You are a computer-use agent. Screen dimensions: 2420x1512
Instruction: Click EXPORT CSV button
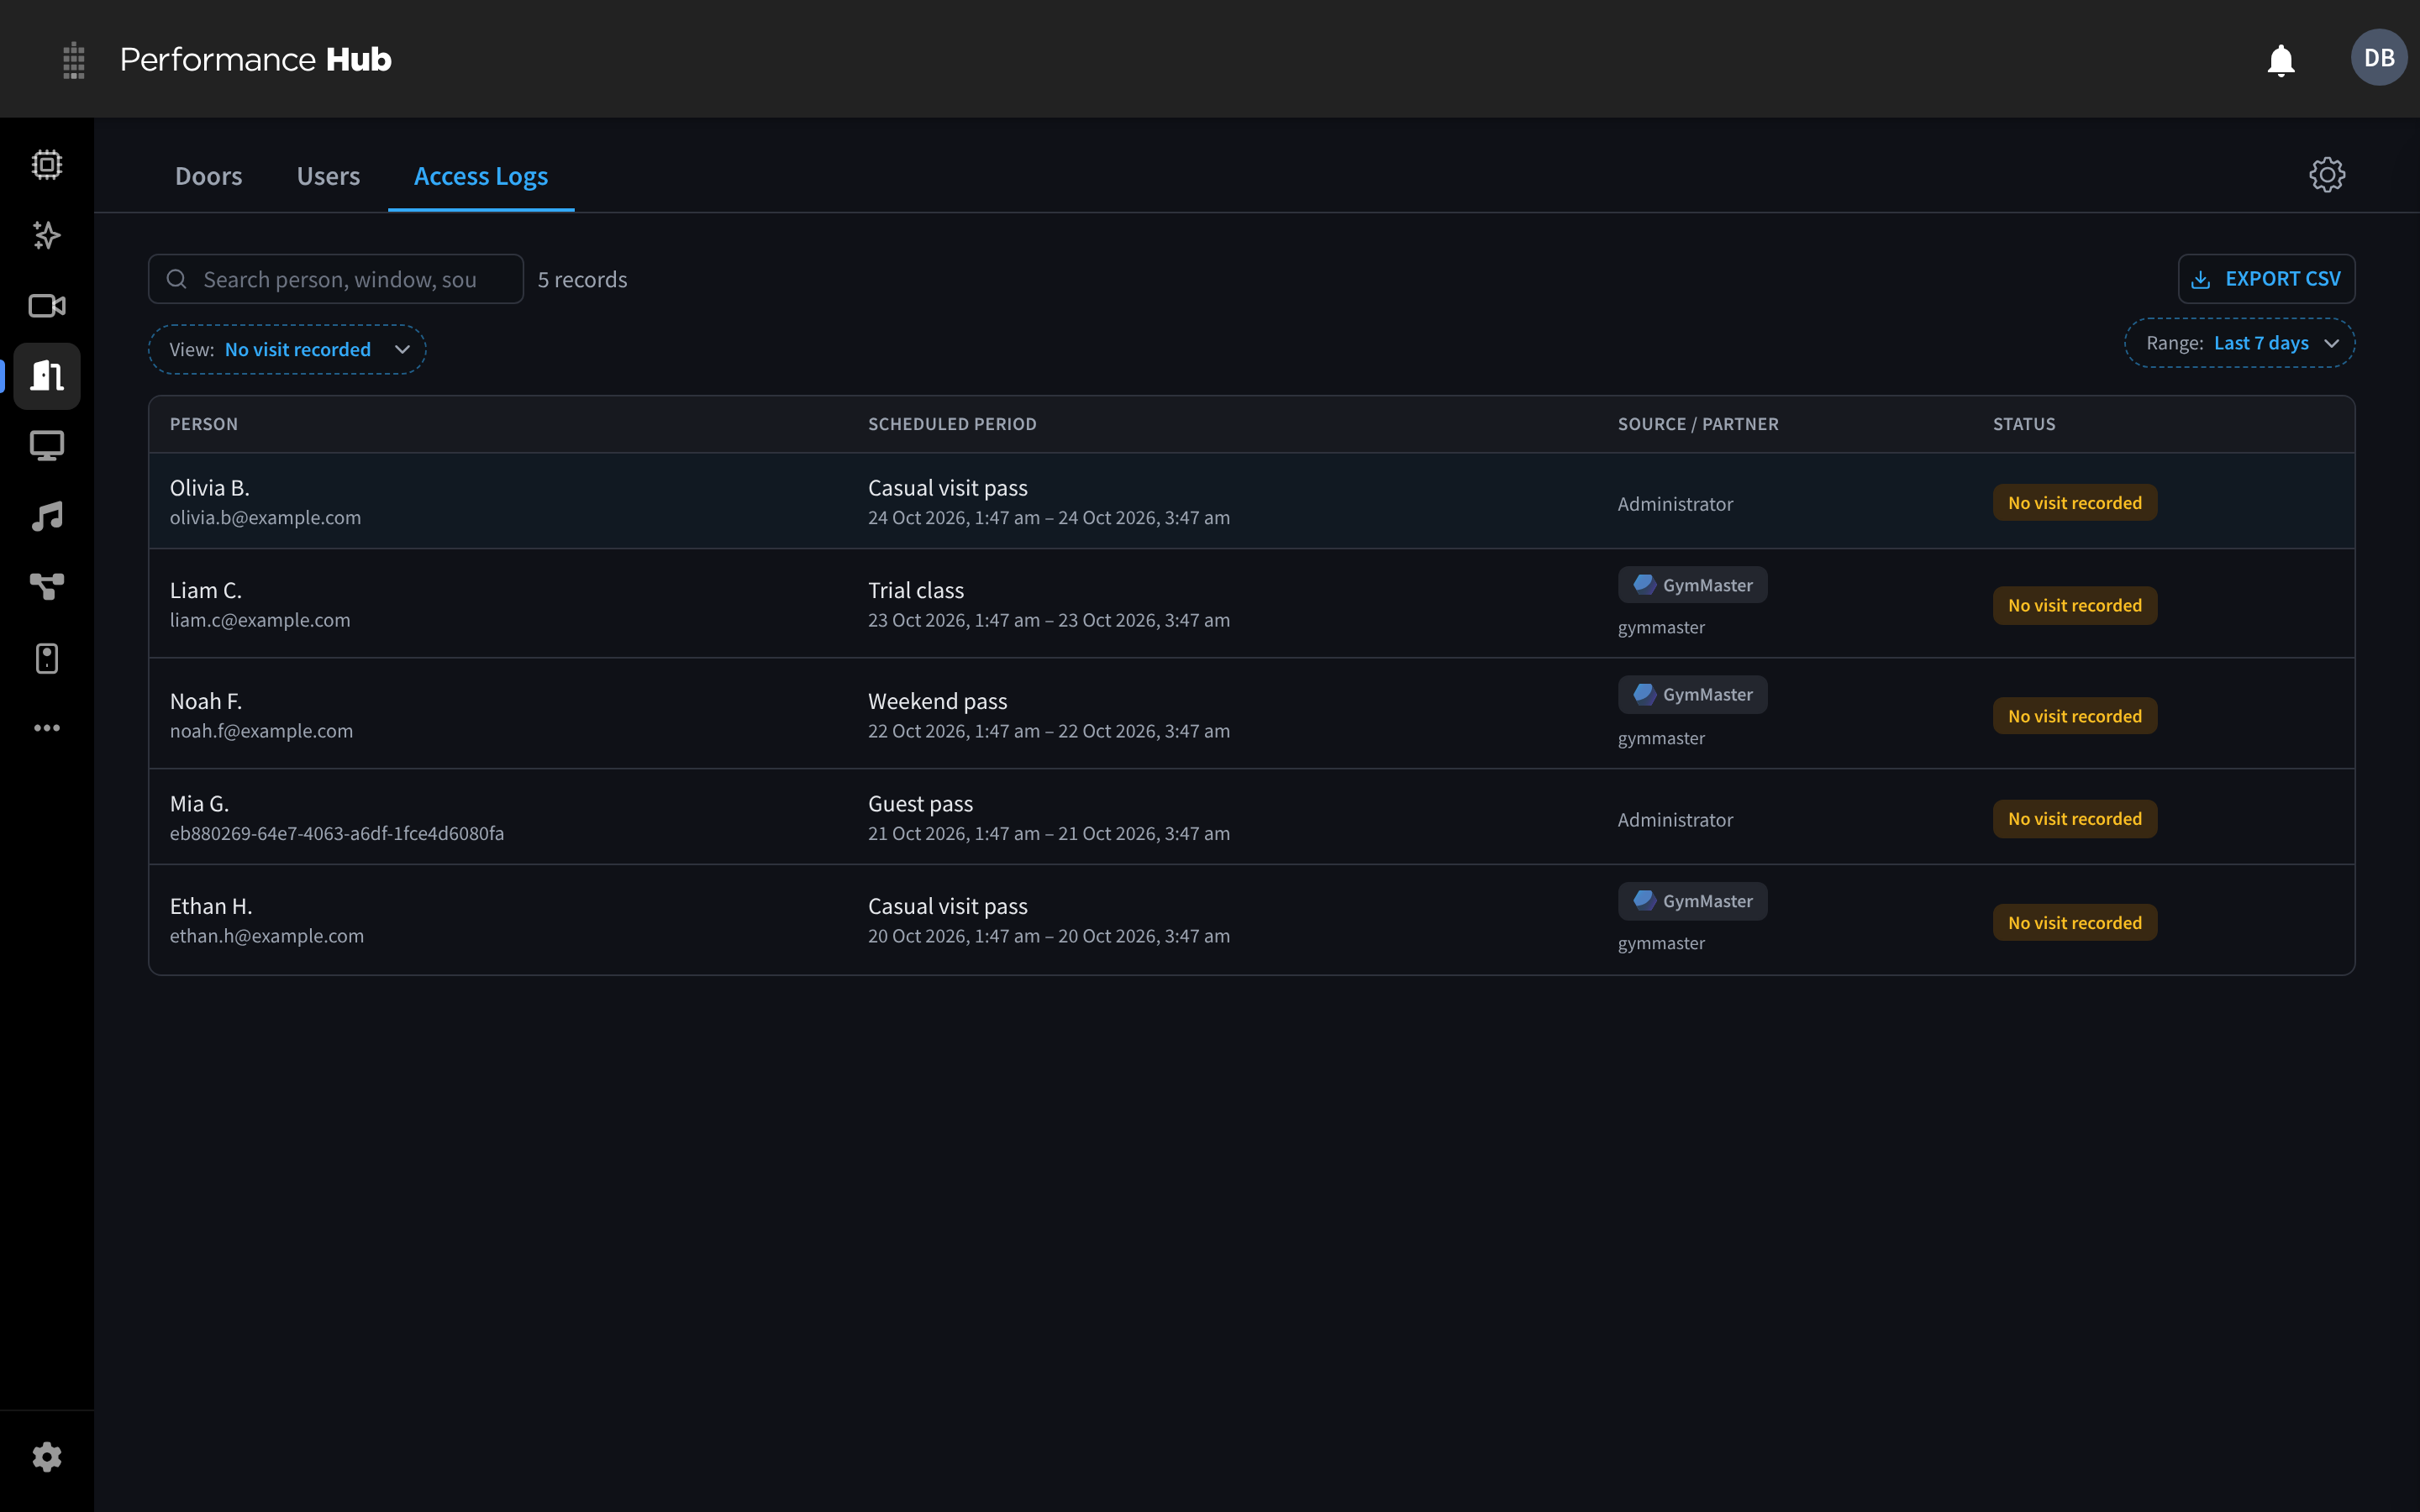2266,279
